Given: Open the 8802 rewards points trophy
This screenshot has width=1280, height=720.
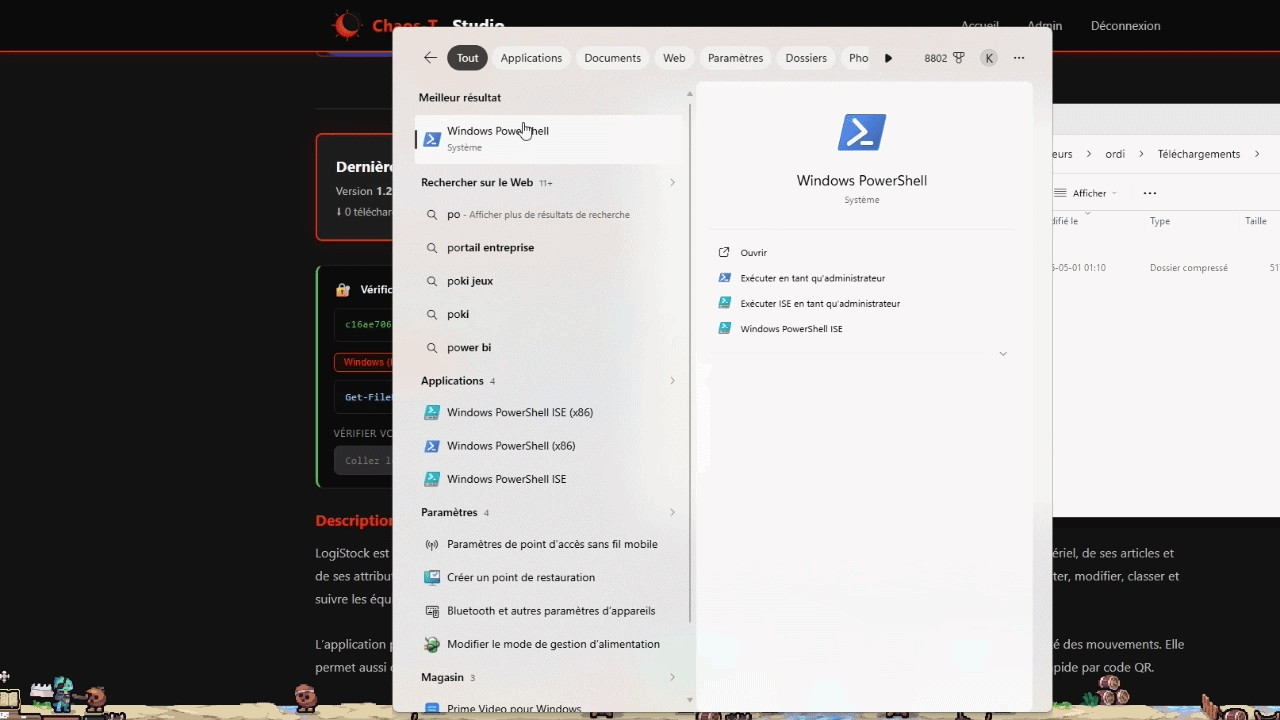Looking at the screenshot, I should coord(959,58).
